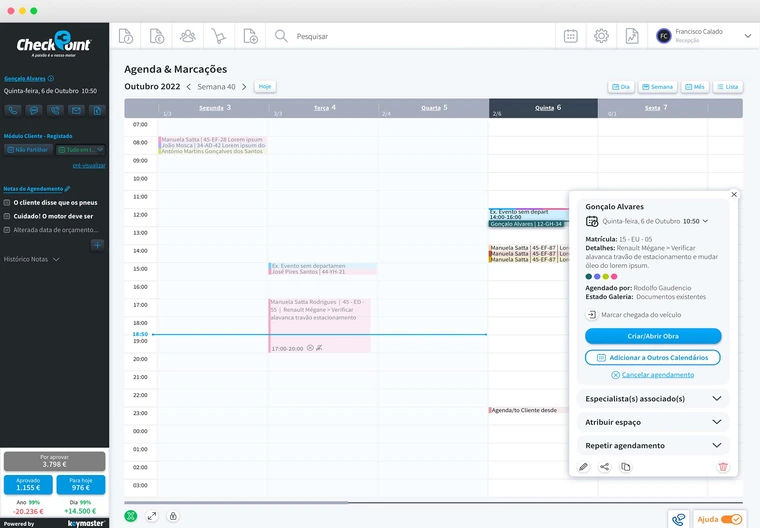Check 'Cuidado! O motor deve ser' note

click(x=8, y=215)
